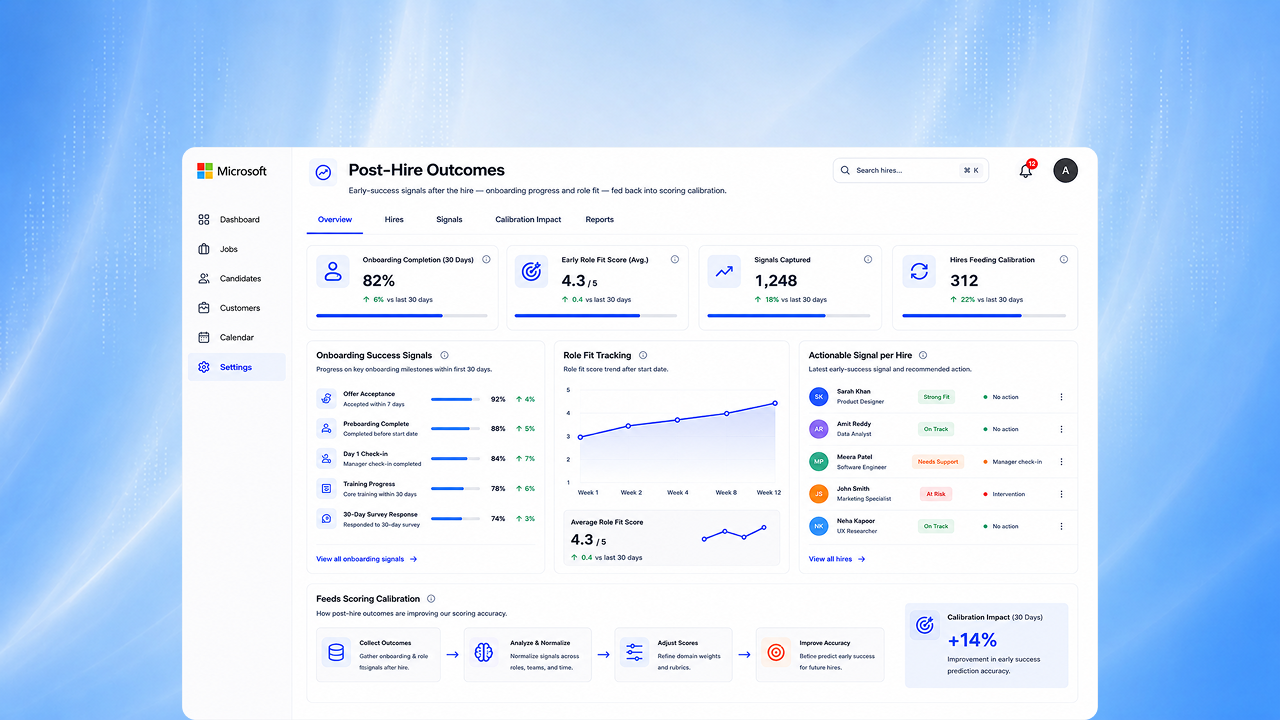Viewport: 1280px width, 720px height.
Task: Open the options menu for Neha Kapoor
Action: tap(1061, 526)
